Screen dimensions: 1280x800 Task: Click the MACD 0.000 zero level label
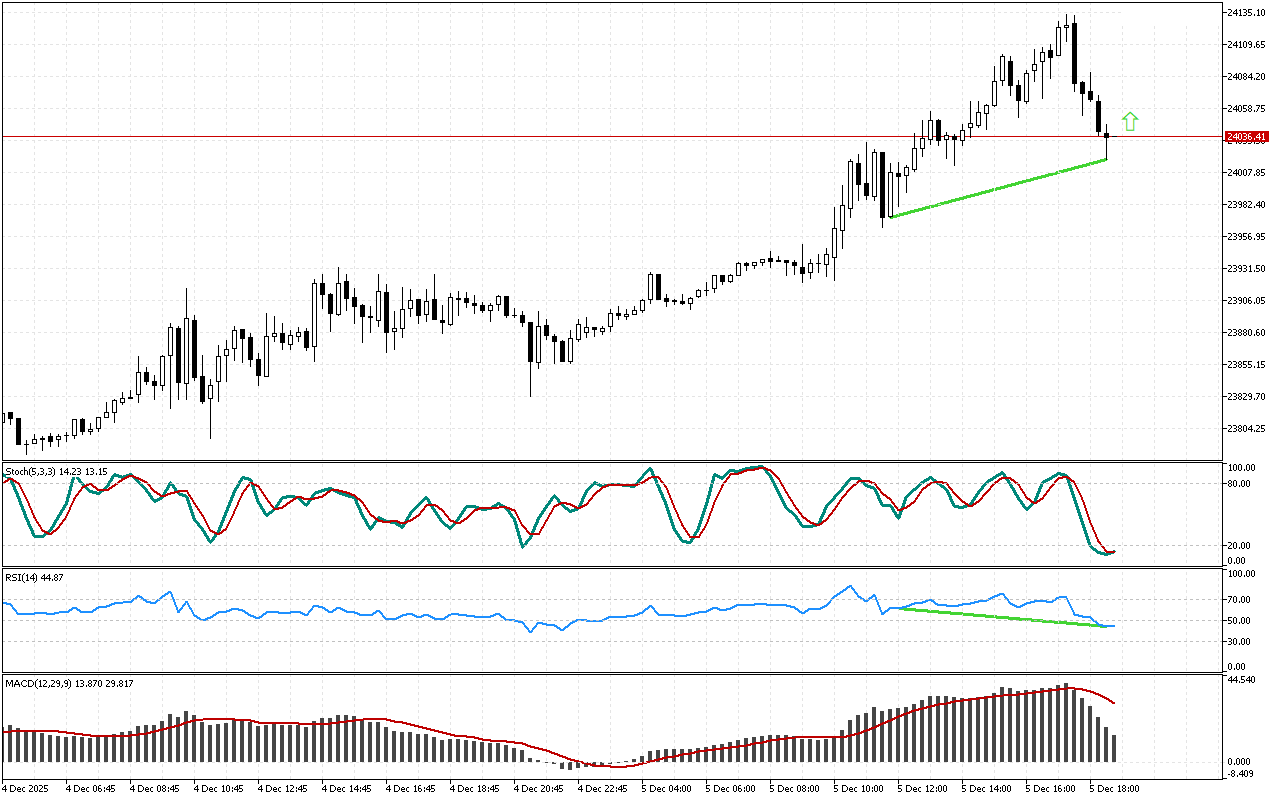click(1241, 761)
